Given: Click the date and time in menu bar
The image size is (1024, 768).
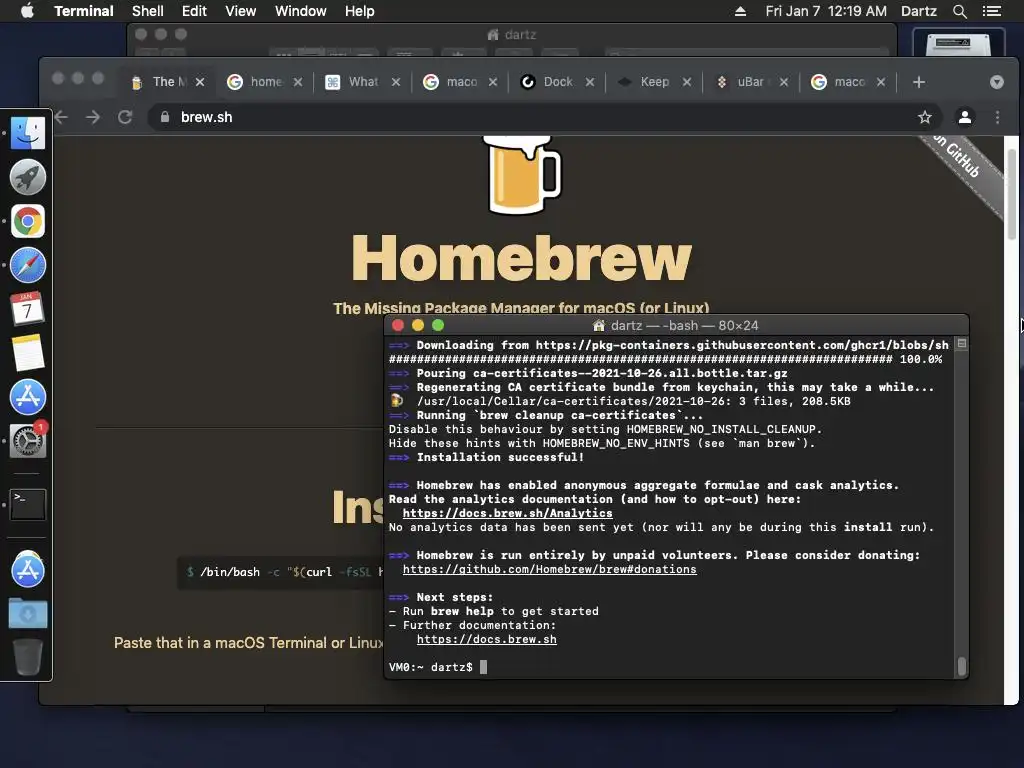Looking at the screenshot, I should 826,11.
